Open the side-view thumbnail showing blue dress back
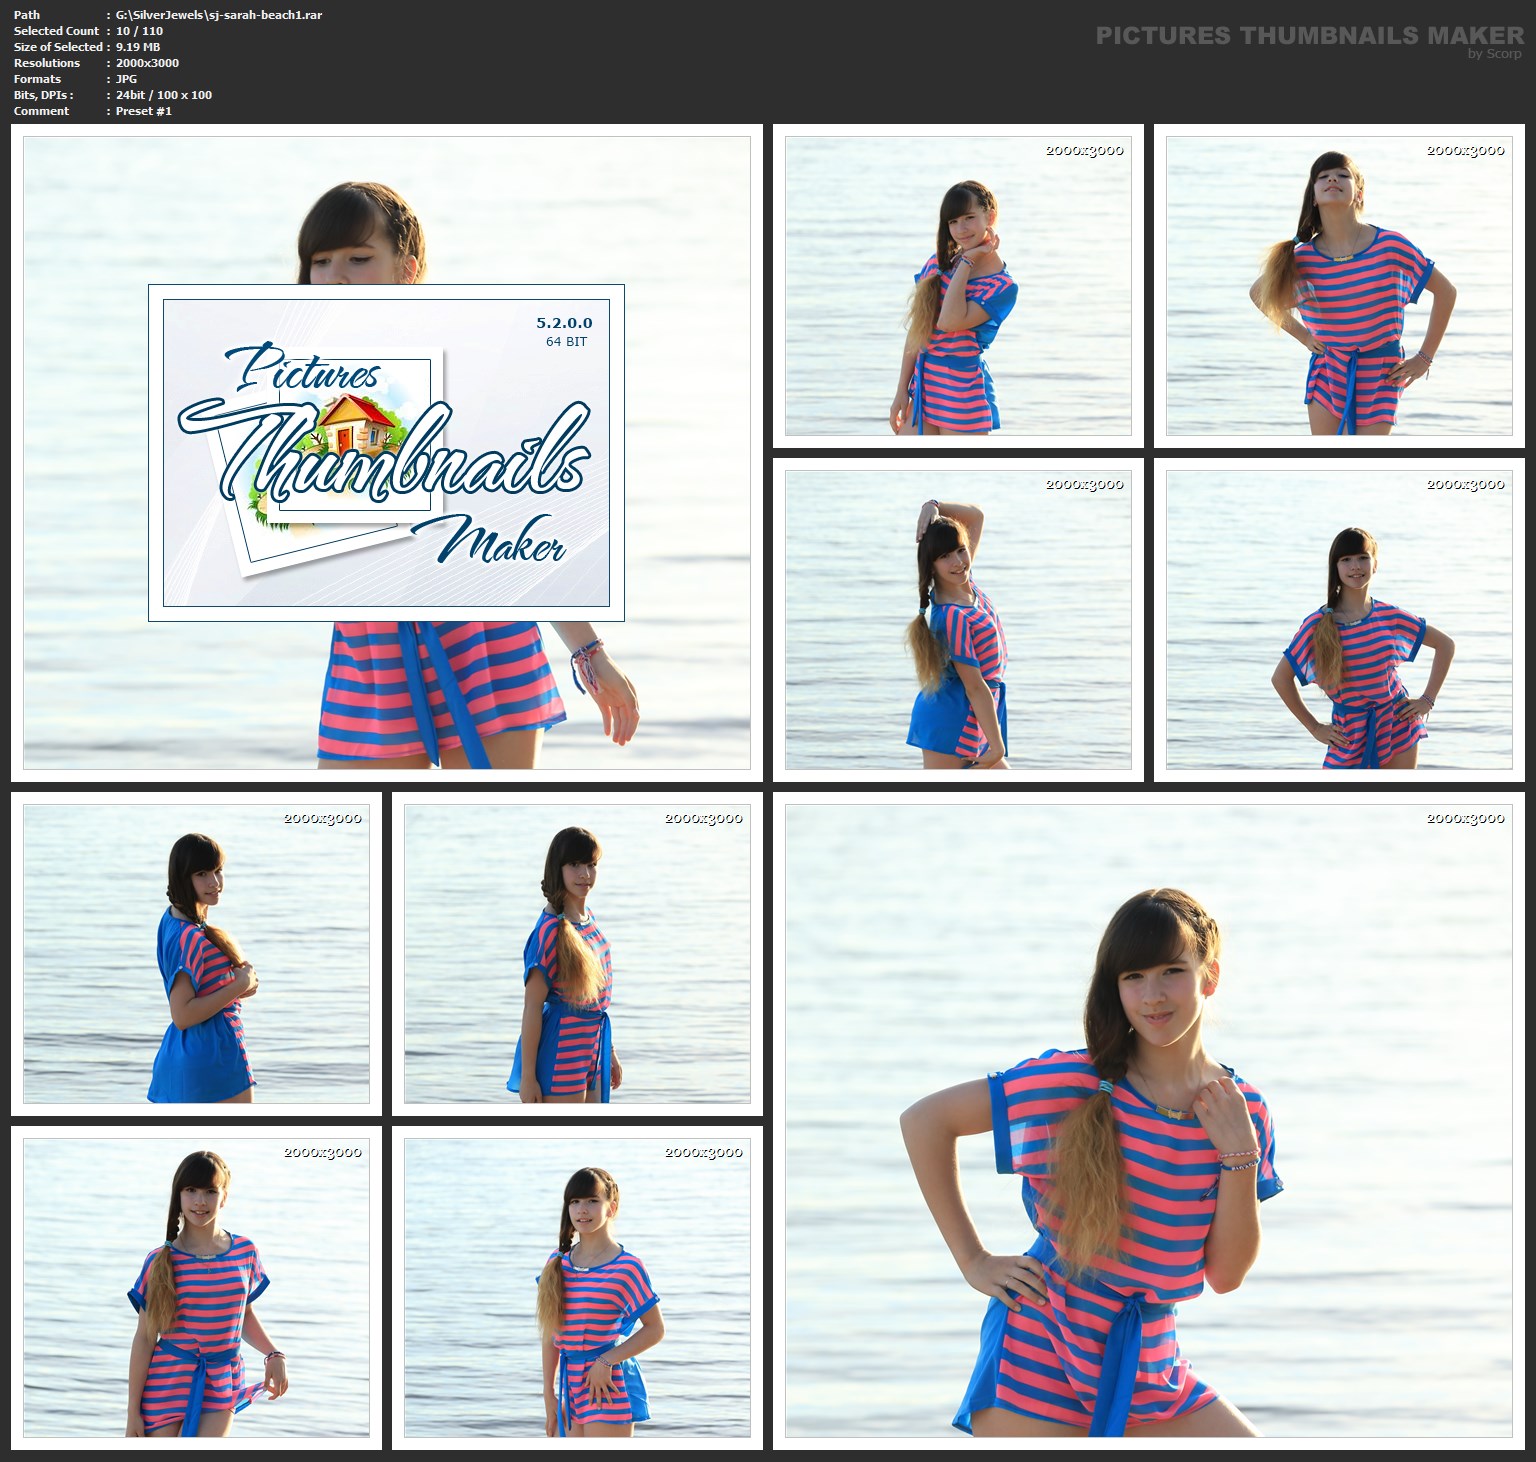This screenshot has height=1462, width=1536. (196, 954)
